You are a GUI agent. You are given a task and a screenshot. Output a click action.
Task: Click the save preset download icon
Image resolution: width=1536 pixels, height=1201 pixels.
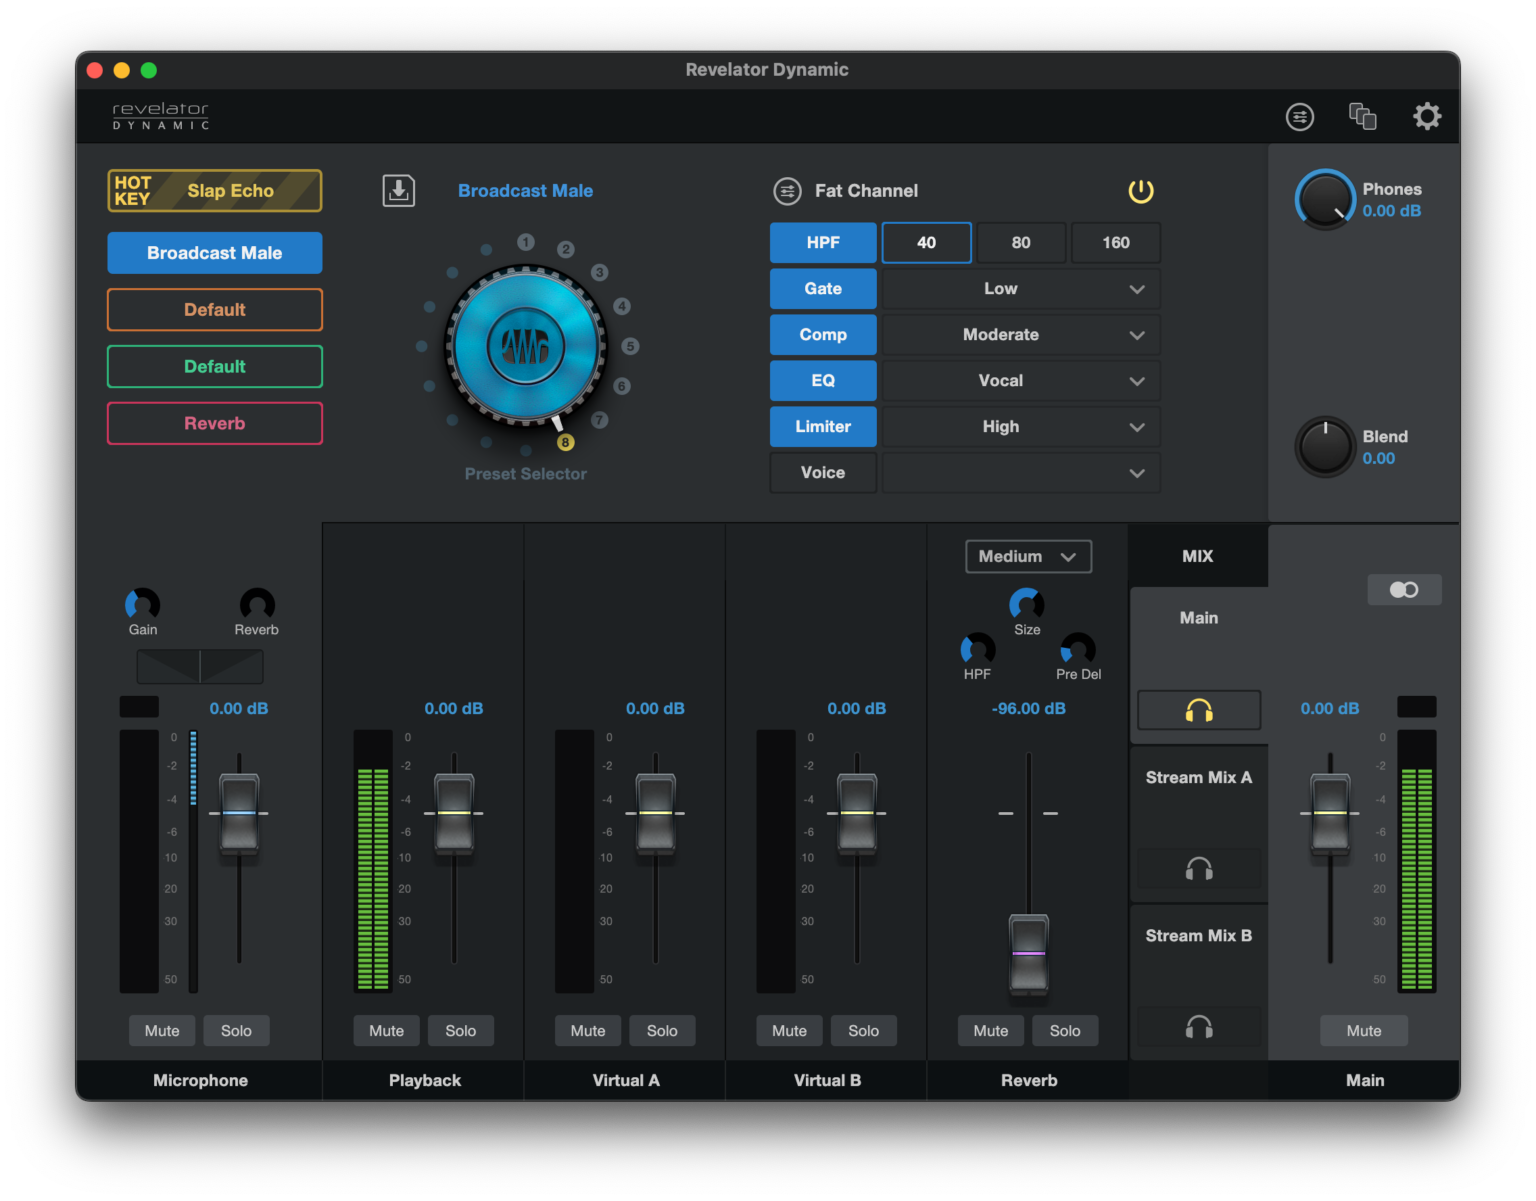click(399, 191)
